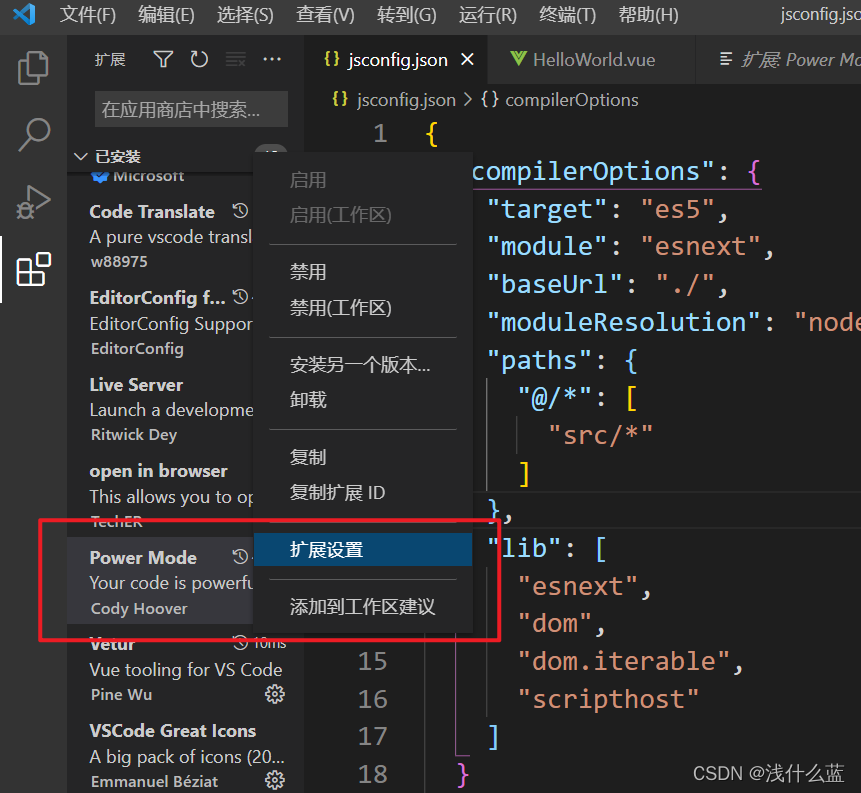Choose 安装另一个版本... menu entry
The image size is (861, 793).
tap(363, 365)
